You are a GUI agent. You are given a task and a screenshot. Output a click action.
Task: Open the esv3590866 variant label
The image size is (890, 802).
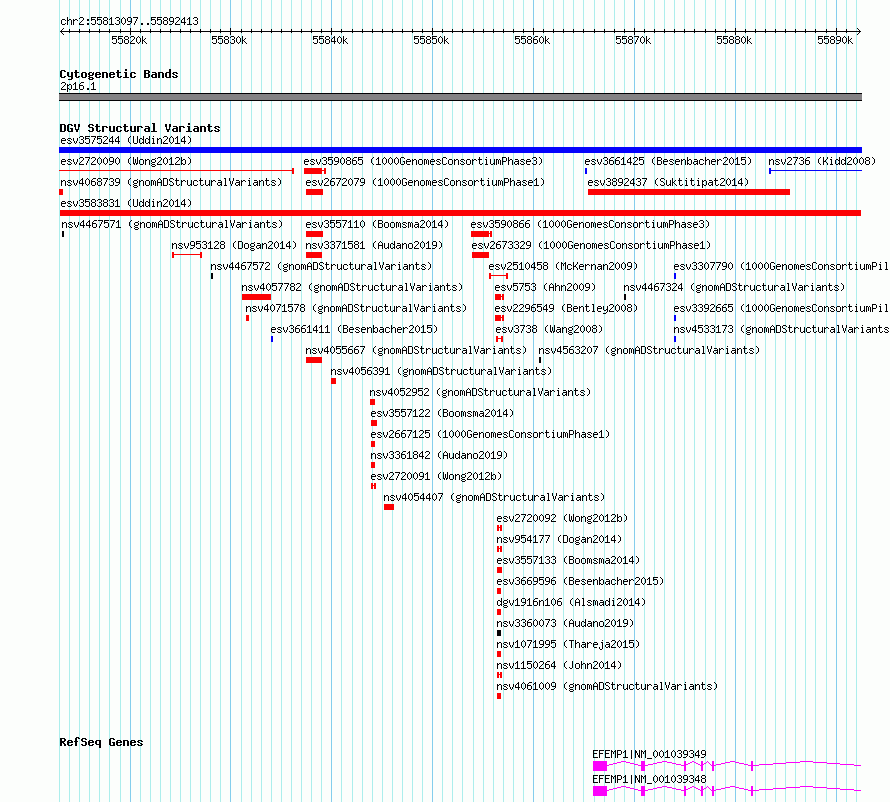590,224
